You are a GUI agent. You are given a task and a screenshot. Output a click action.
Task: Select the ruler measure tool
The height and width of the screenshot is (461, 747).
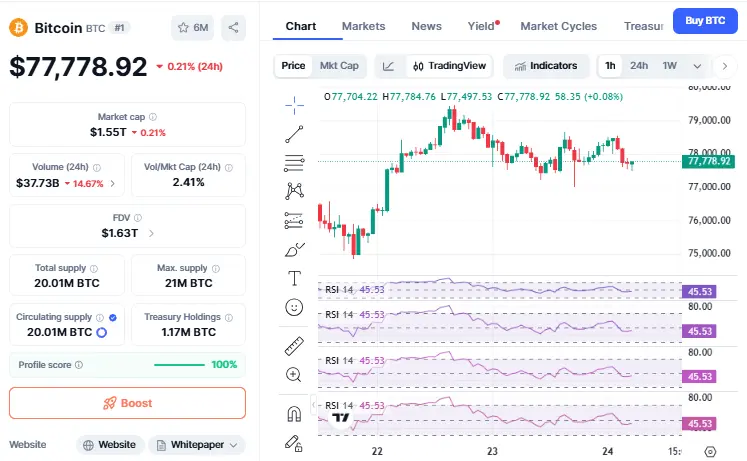[294, 346]
